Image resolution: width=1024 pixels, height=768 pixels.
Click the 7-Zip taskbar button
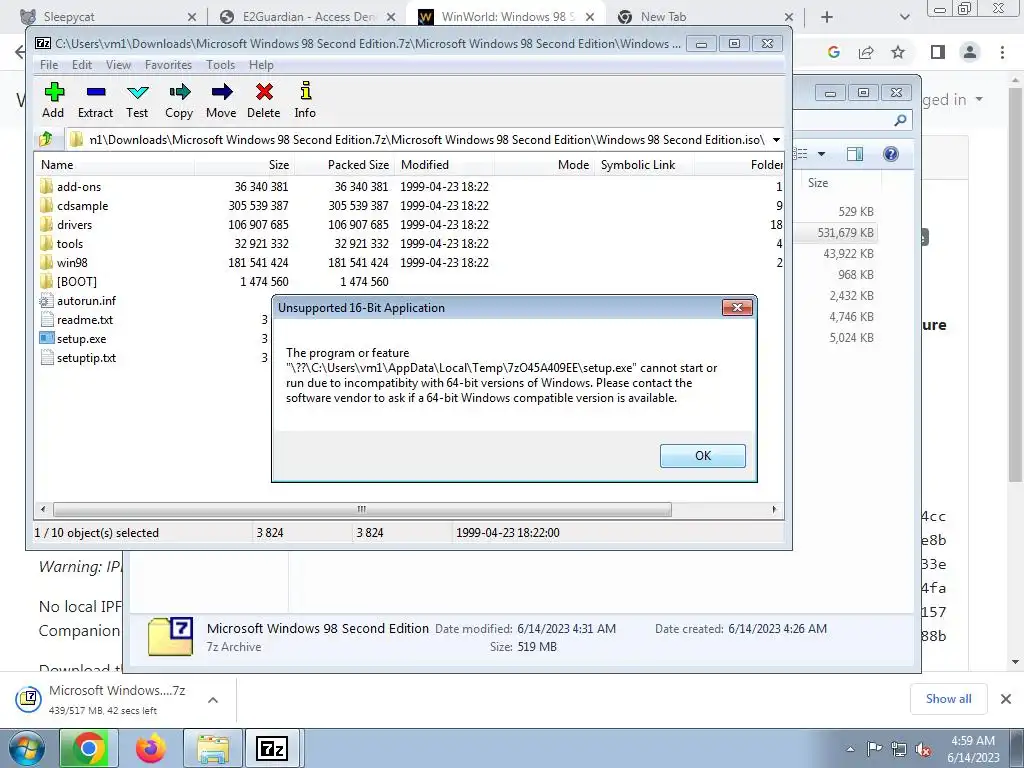[x=272, y=748]
